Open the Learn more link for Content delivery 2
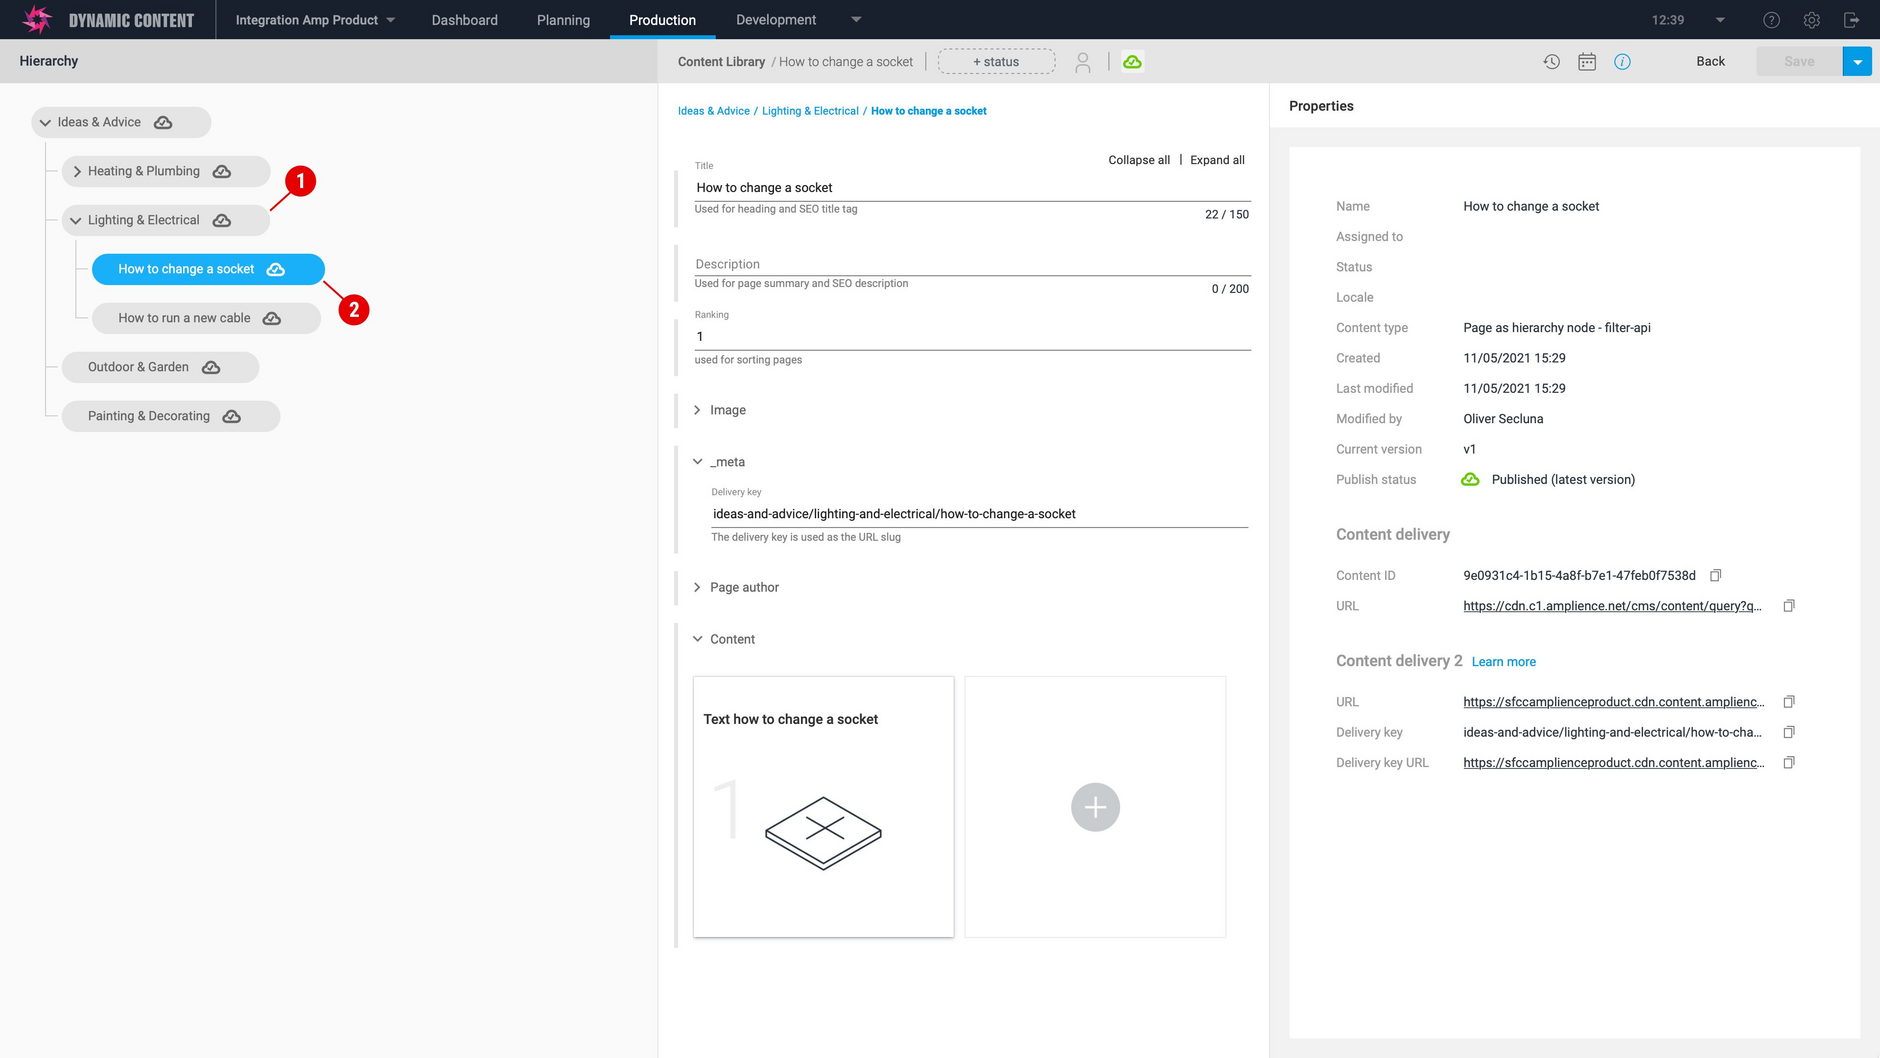The height and width of the screenshot is (1058, 1880). (1504, 661)
